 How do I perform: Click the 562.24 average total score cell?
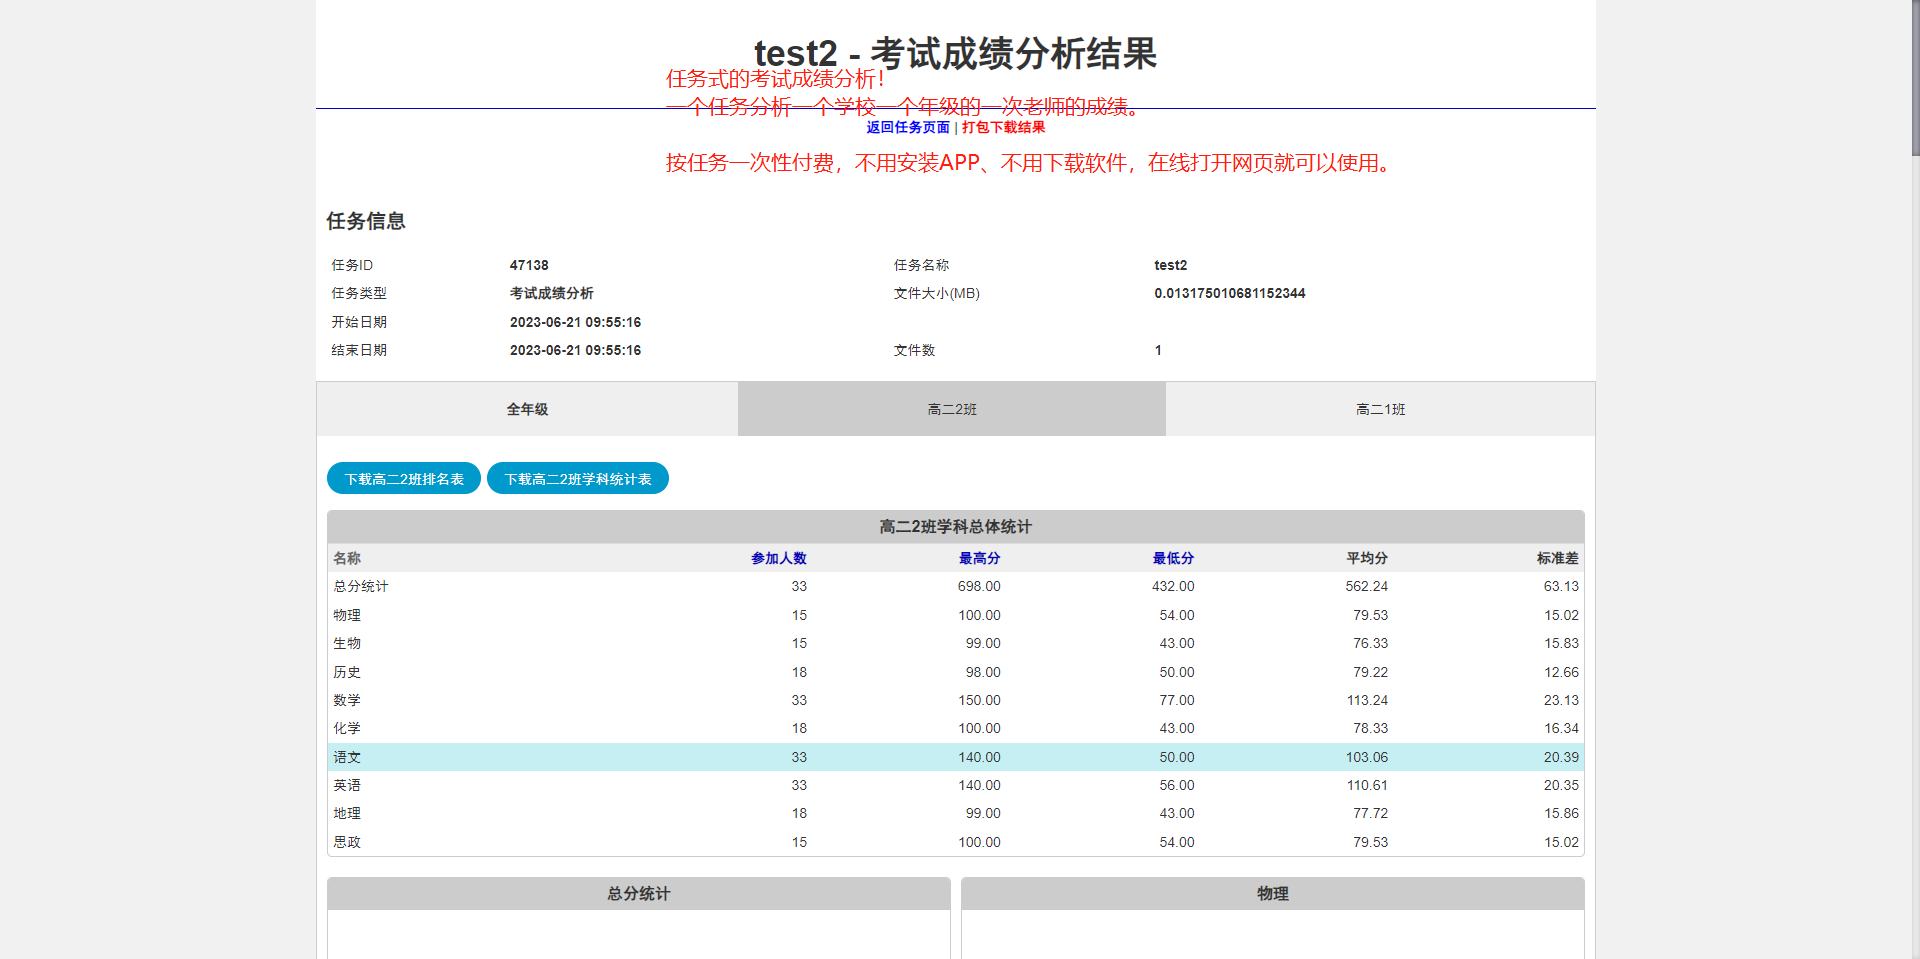point(1367,586)
